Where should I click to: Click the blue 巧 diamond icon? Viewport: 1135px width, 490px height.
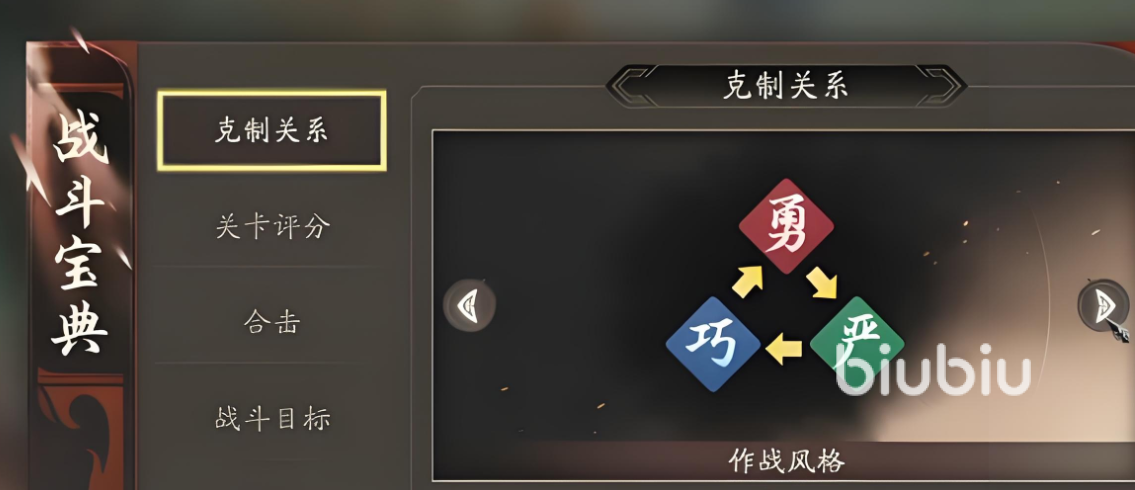click(x=713, y=345)
